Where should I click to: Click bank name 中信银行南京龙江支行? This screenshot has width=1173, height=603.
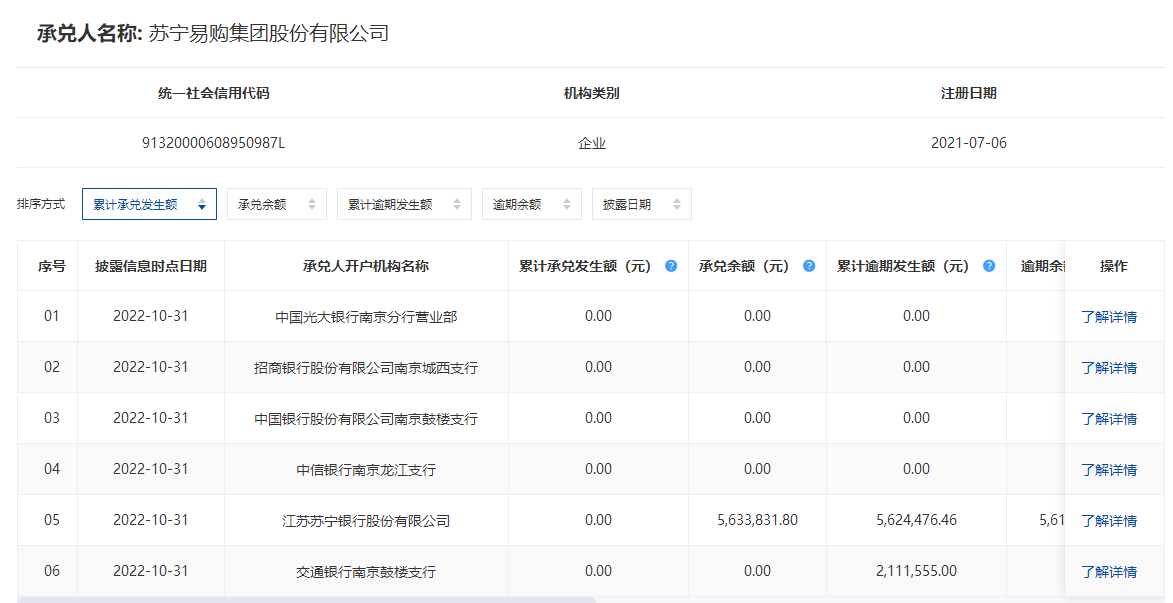pos(366,469)
